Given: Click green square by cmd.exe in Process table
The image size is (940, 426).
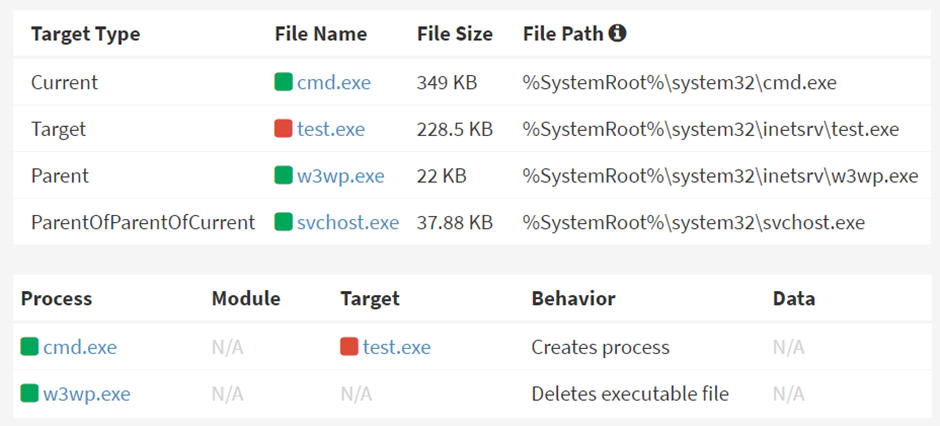Looking at the screenshot, I should (29, 346).
